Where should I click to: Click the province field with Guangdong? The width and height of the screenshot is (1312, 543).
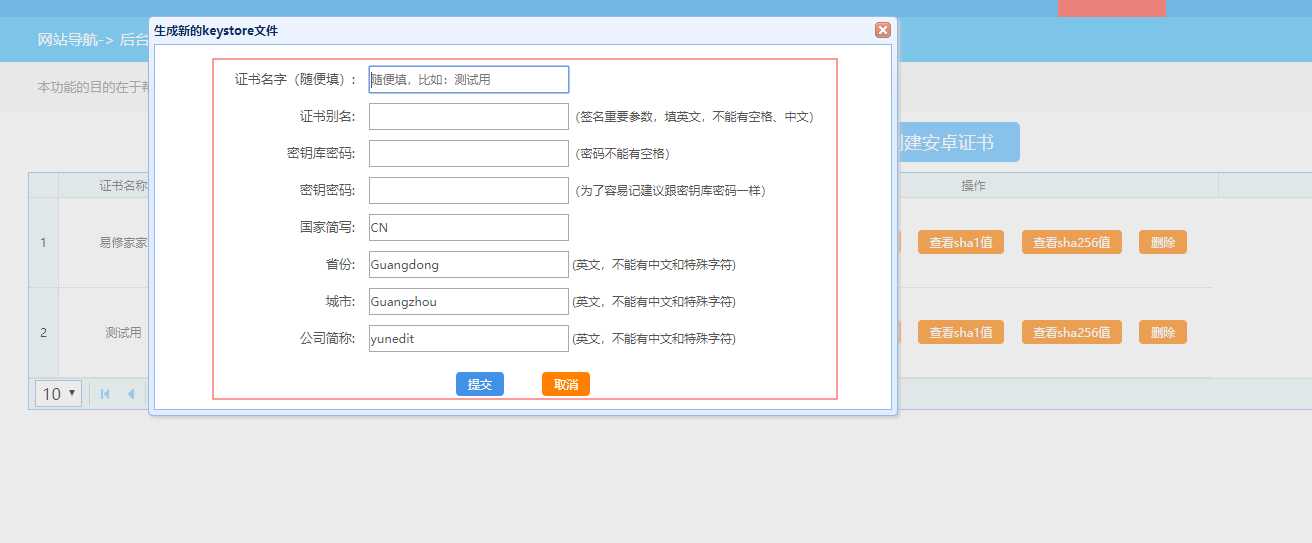coord(469,265)
